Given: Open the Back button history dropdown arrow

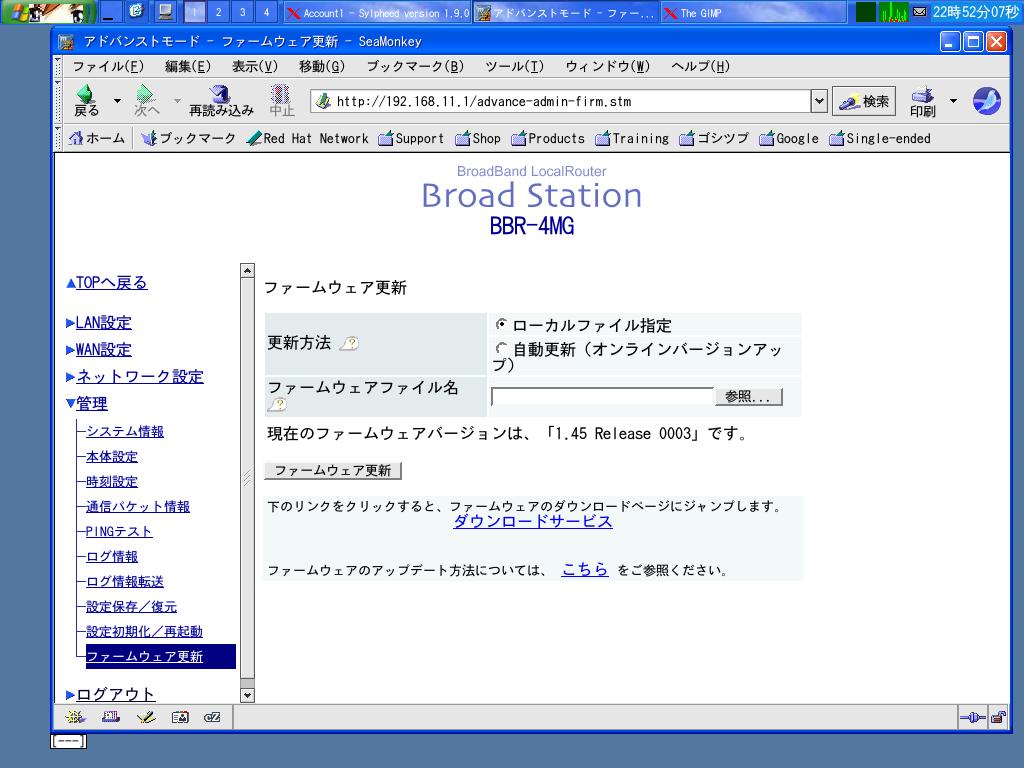Looking at the screenshot, I should tap(117, 101).
